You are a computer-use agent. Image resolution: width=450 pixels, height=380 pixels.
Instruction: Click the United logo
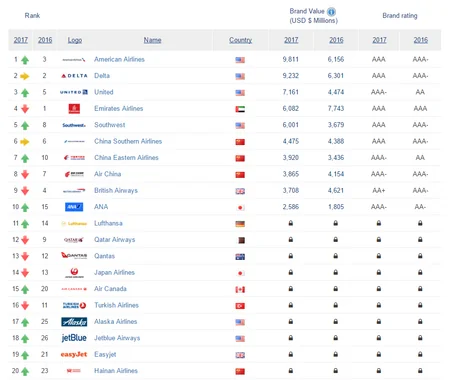tap(74, 92)
